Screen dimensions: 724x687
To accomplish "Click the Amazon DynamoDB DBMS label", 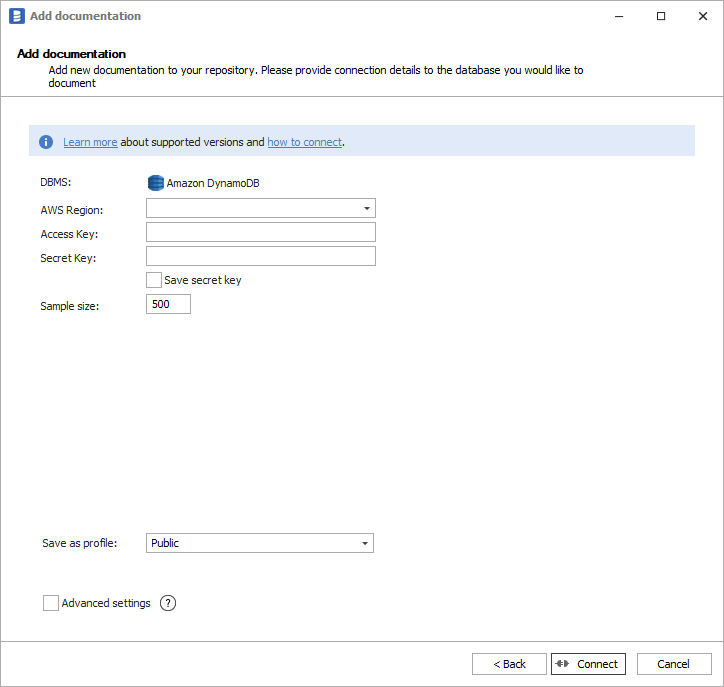I will 213,183.
